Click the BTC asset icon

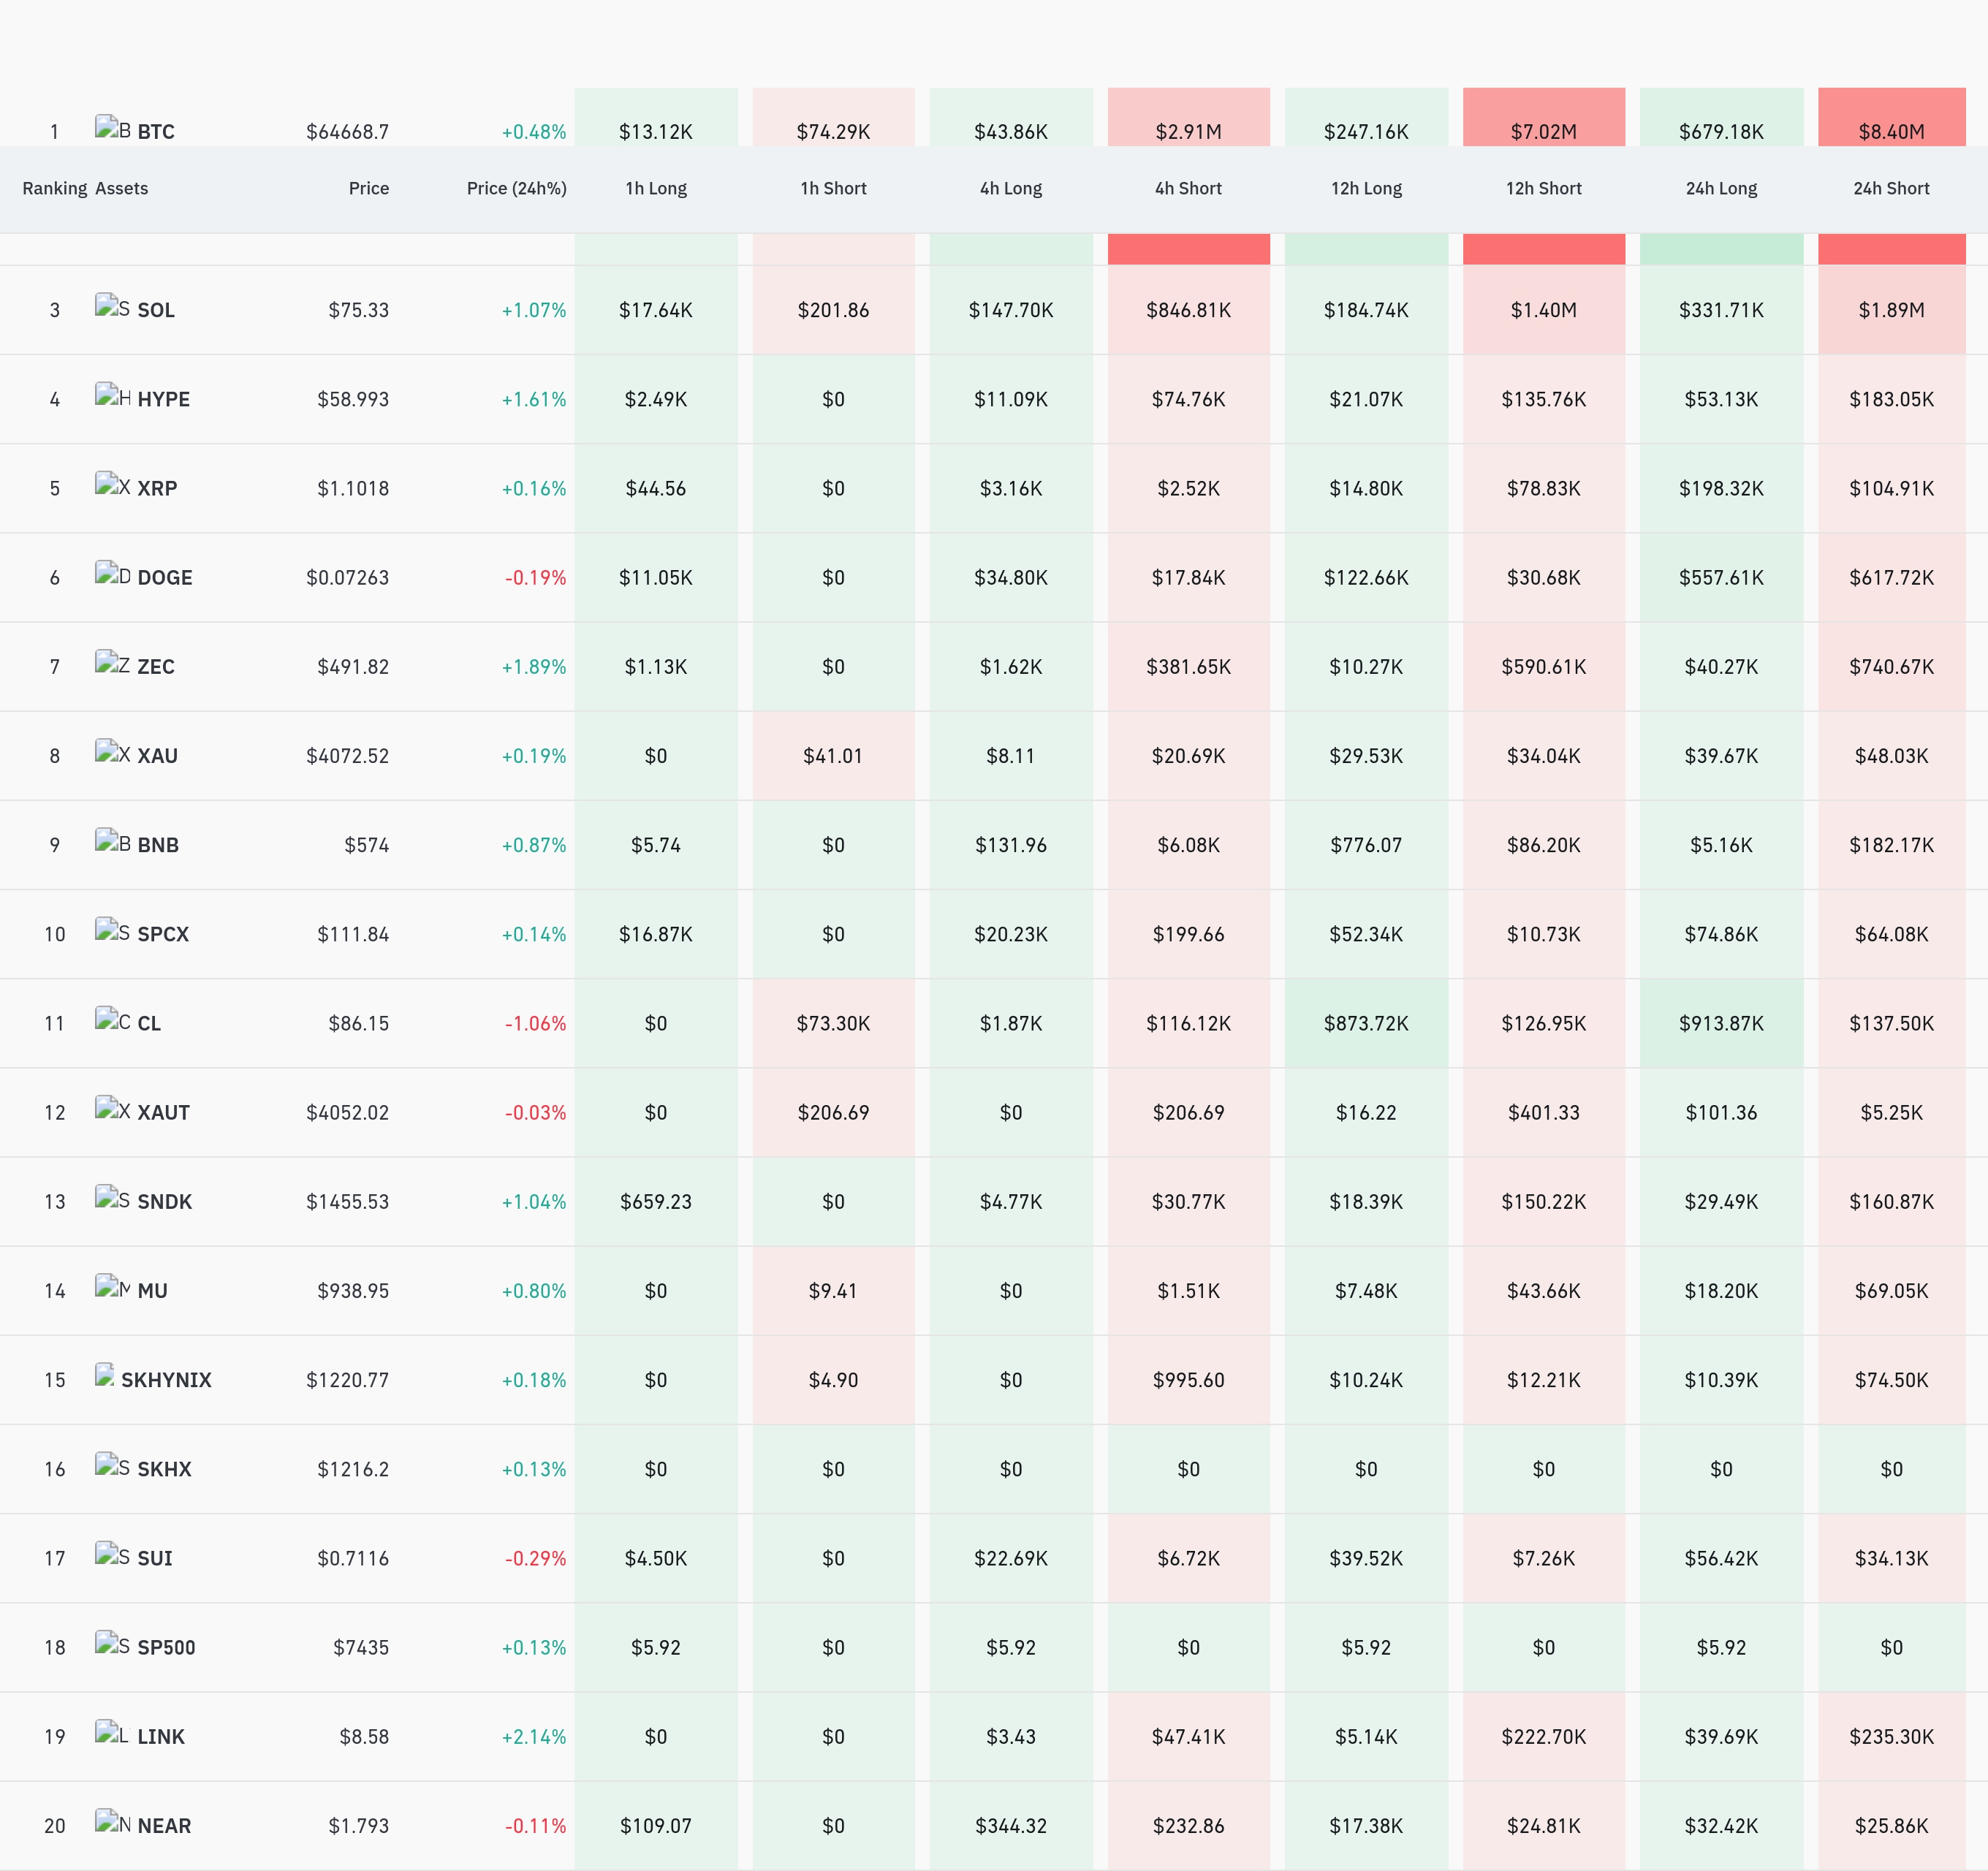[112, 128]
